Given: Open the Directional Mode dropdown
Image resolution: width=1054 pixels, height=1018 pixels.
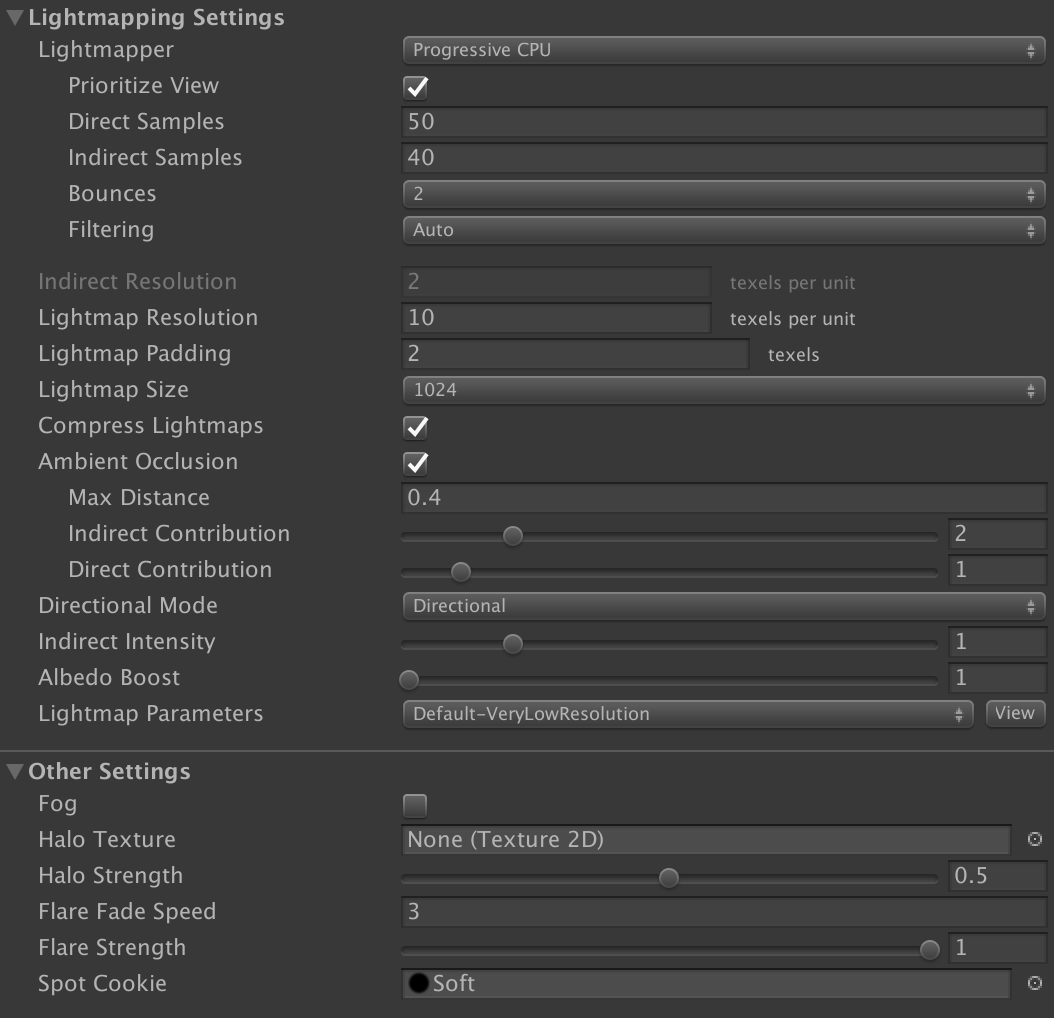Looking at the screenshot, I should pyautogui.click(x=723, y=606).
